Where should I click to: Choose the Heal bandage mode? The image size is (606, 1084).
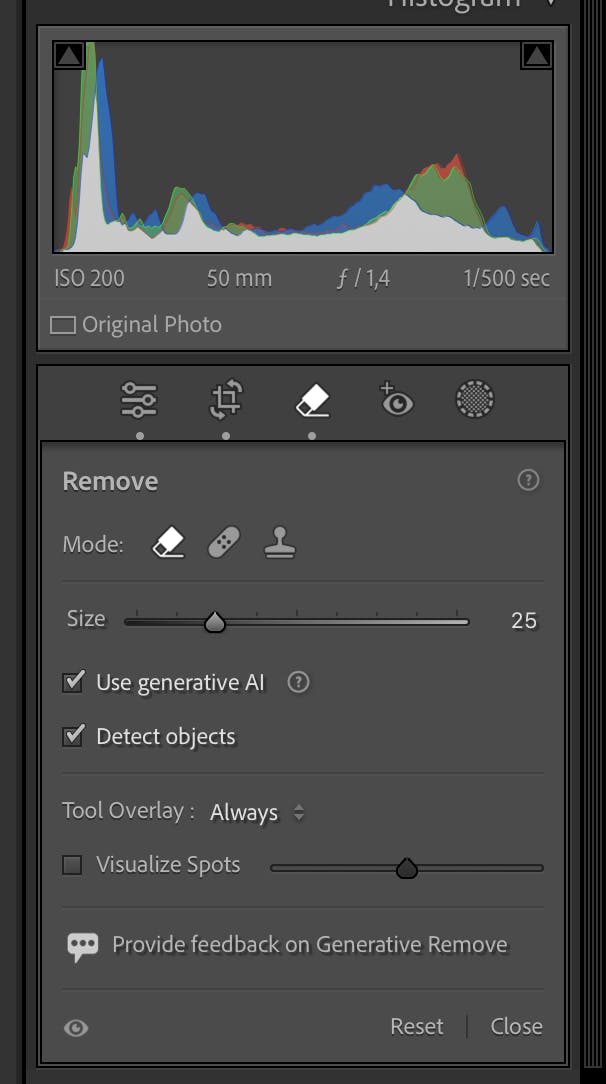(x=225, y=543)
